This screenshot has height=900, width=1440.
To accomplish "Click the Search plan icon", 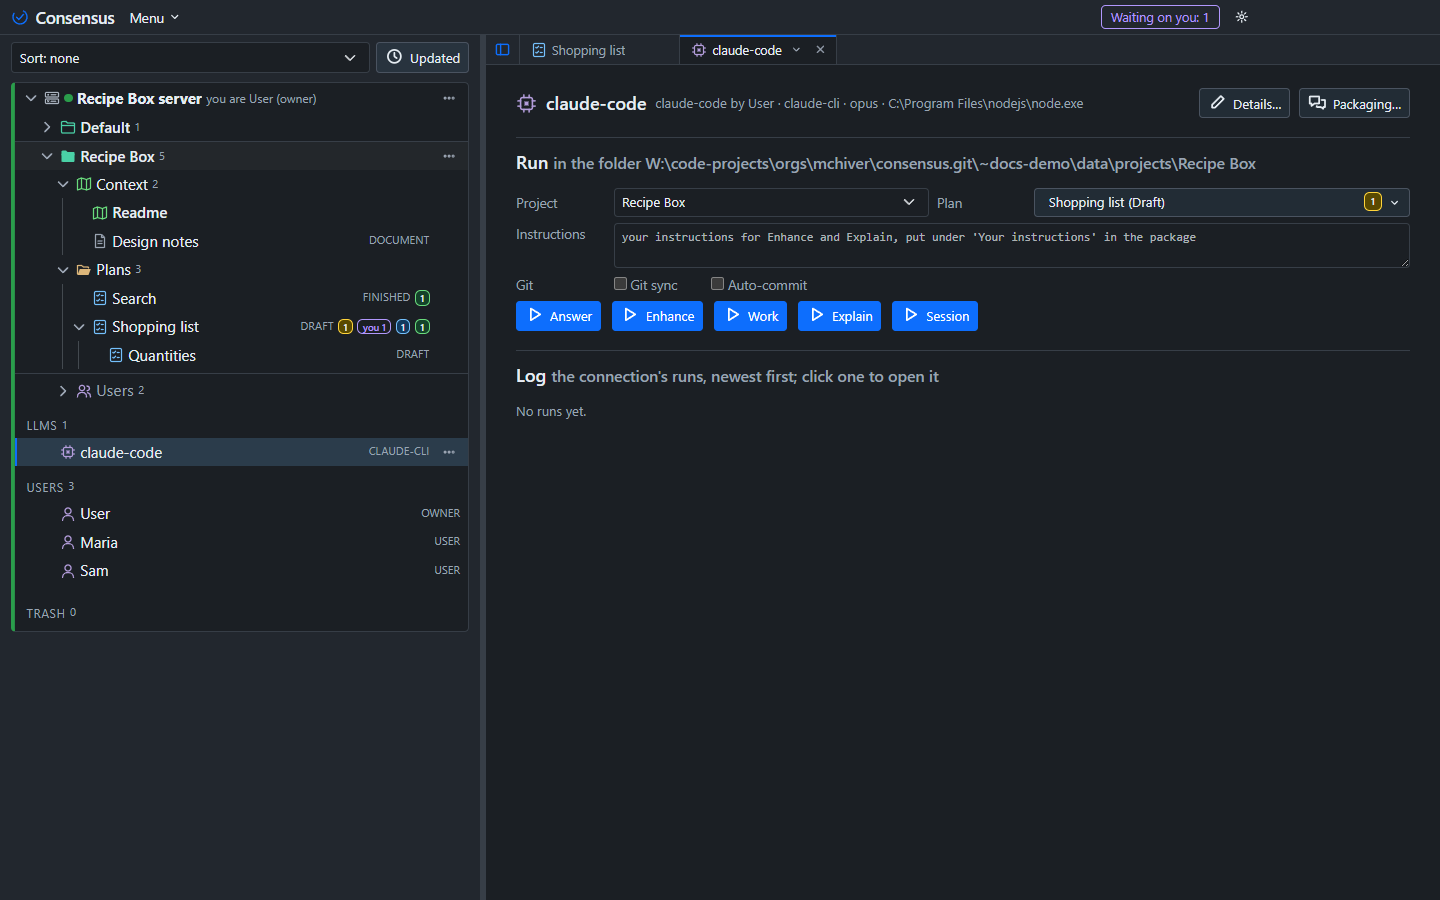I will 100,298.
